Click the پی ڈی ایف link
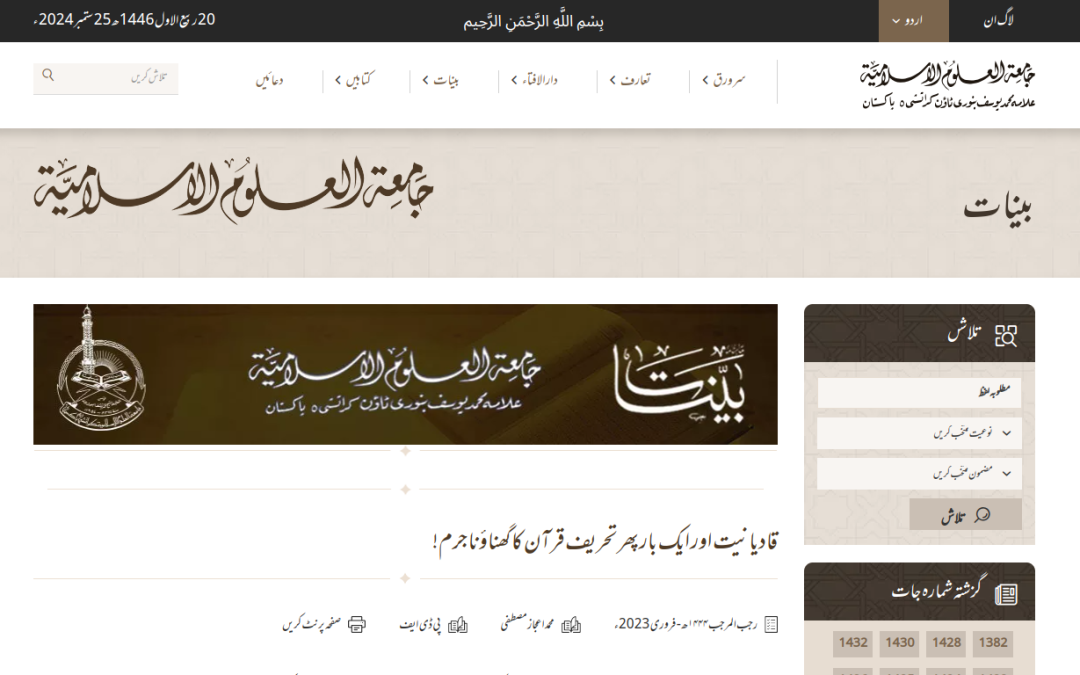This screenshot has height=675, width=1080. click(x=420, y=625)
